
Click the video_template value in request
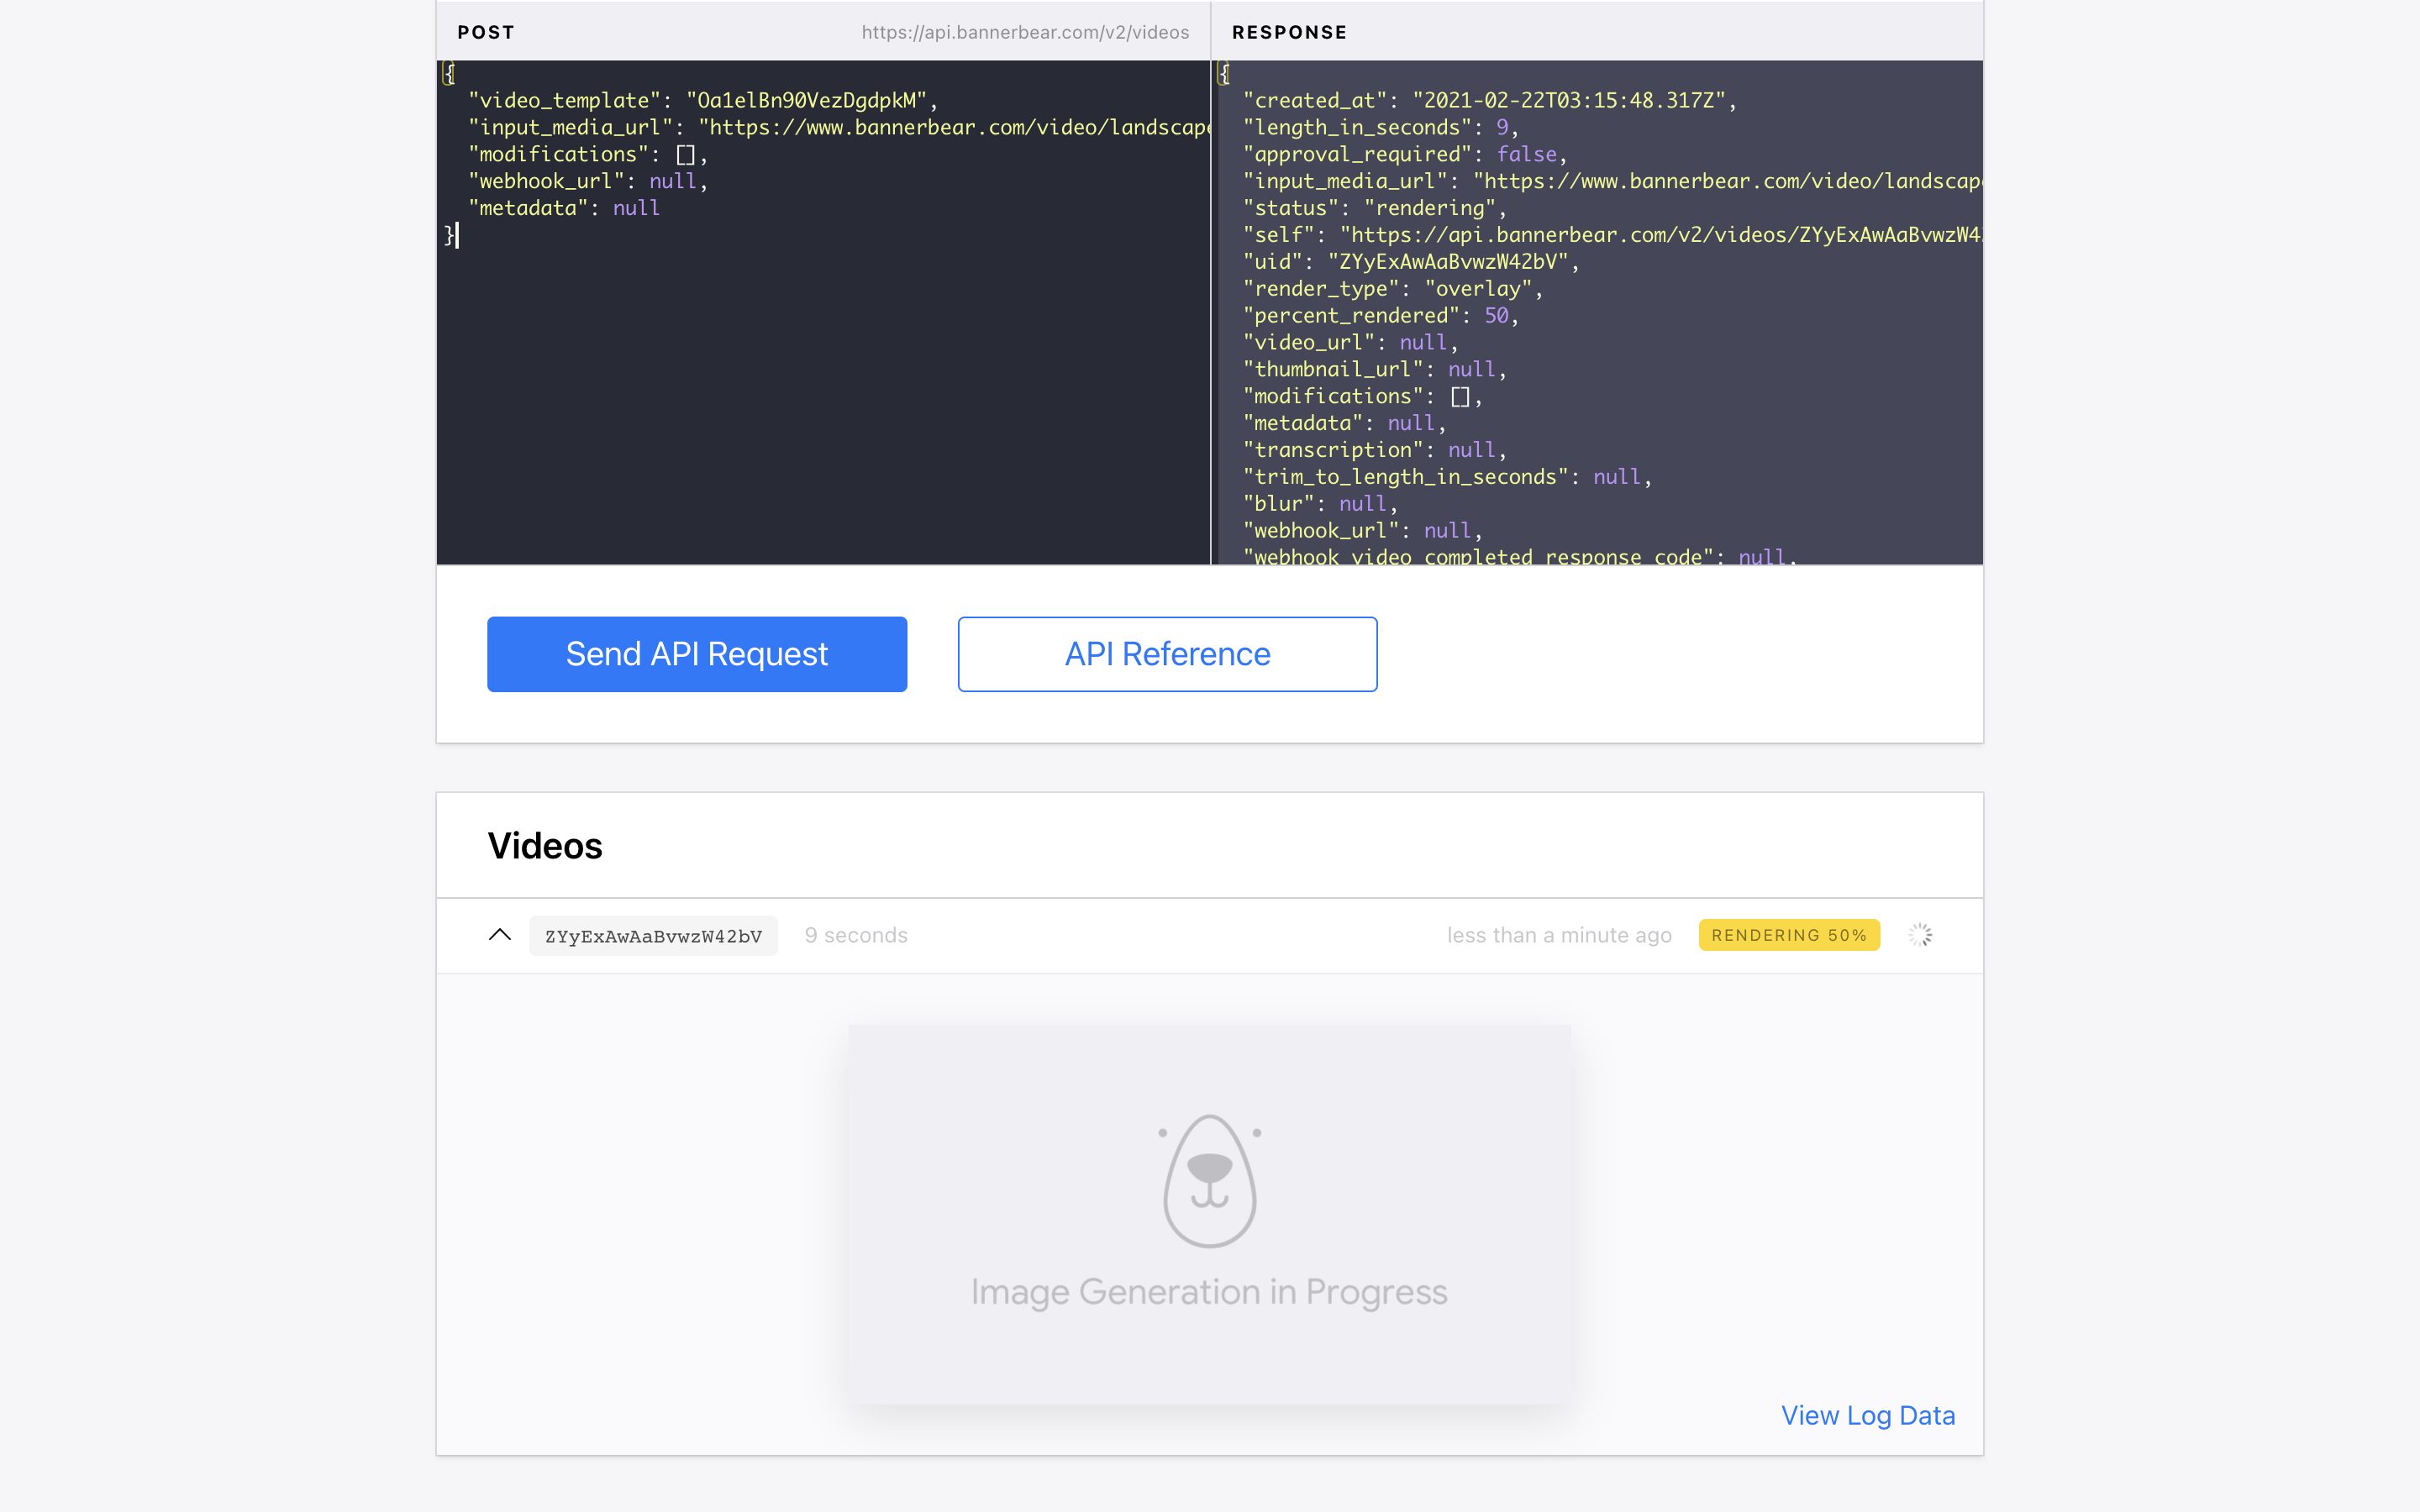[806, 101]
